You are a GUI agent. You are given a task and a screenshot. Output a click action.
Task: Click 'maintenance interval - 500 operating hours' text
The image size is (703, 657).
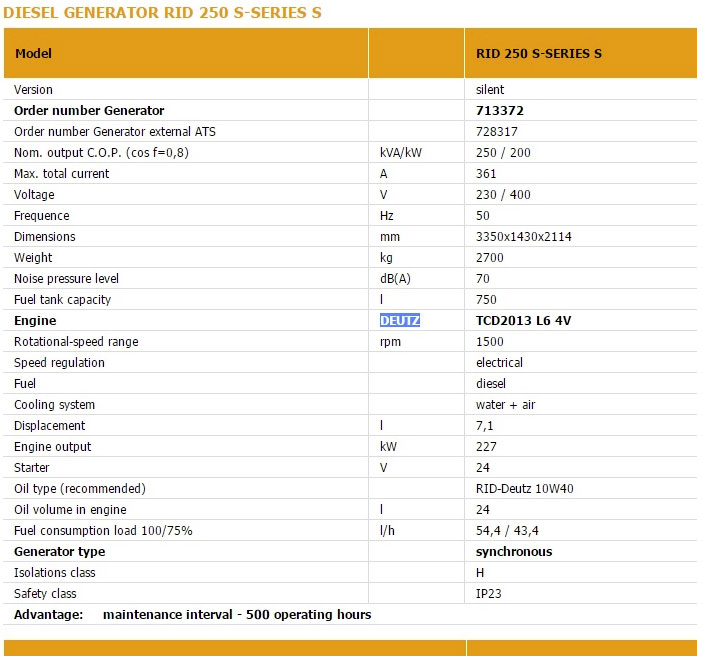tap(237, 614)
